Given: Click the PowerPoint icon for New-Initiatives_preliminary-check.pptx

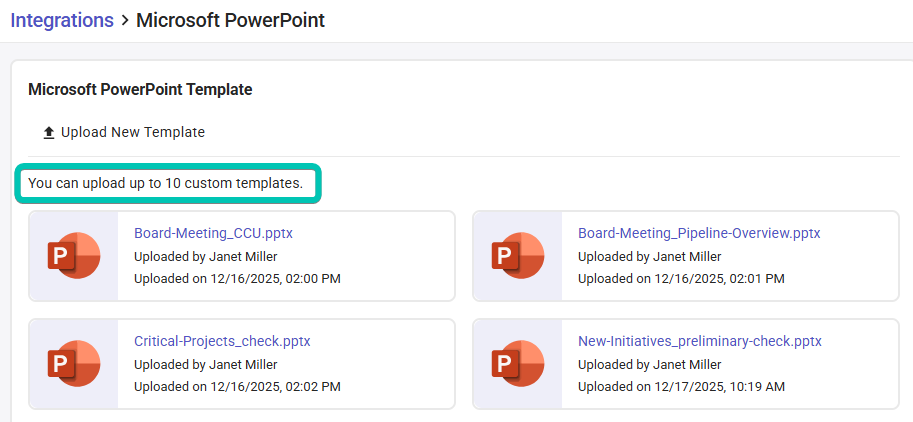Looking at the screenshot, I should click(x=517, y=364).
